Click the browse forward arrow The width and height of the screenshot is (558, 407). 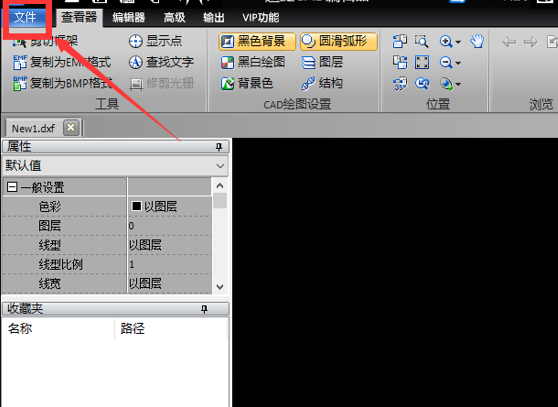531,42
